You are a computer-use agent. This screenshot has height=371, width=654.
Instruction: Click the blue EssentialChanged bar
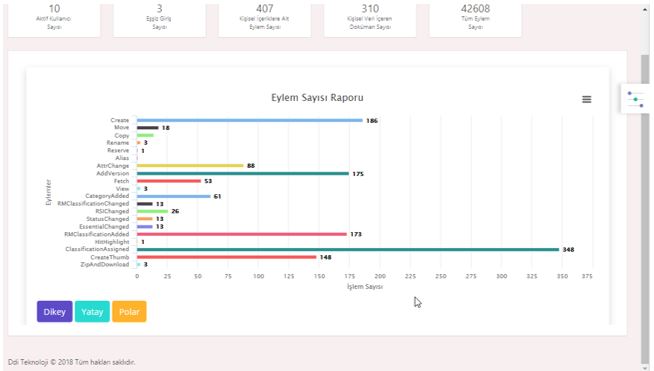[x=145, y=227]
